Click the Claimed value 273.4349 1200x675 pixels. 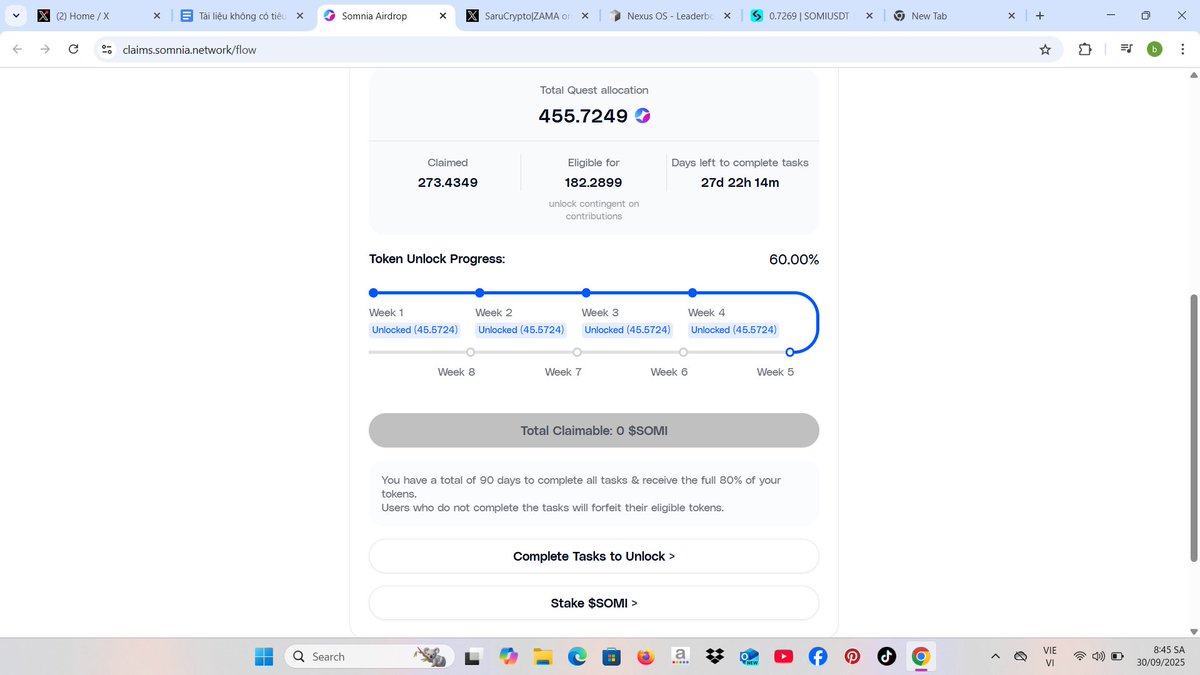tap(447, 182)
